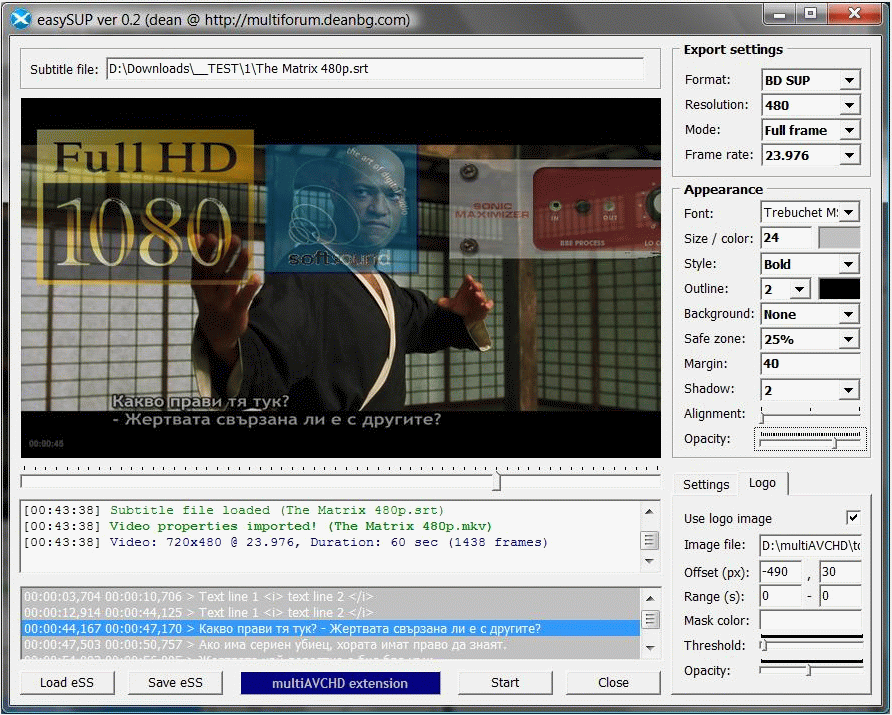Click the video preview position slider
The image size is (892, 715).
coord(340,478)
